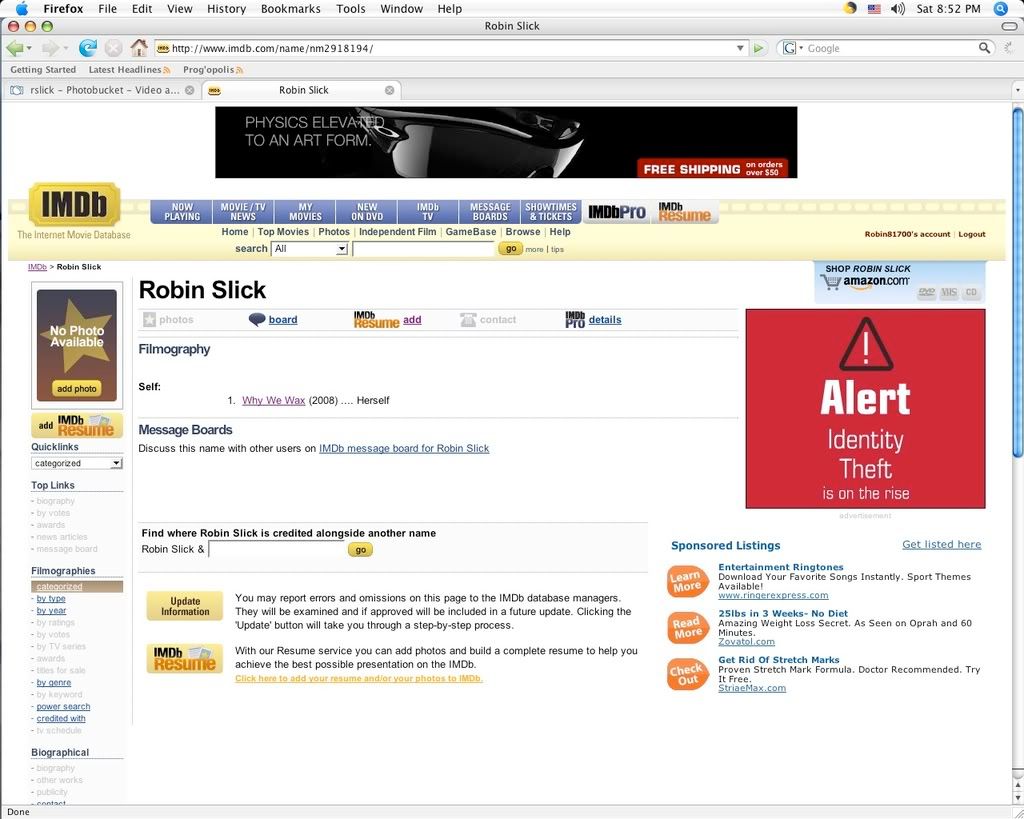Click Robin81700's account link
The height and width of the screenshot is (819, 1024).
(x=907, y=234)
